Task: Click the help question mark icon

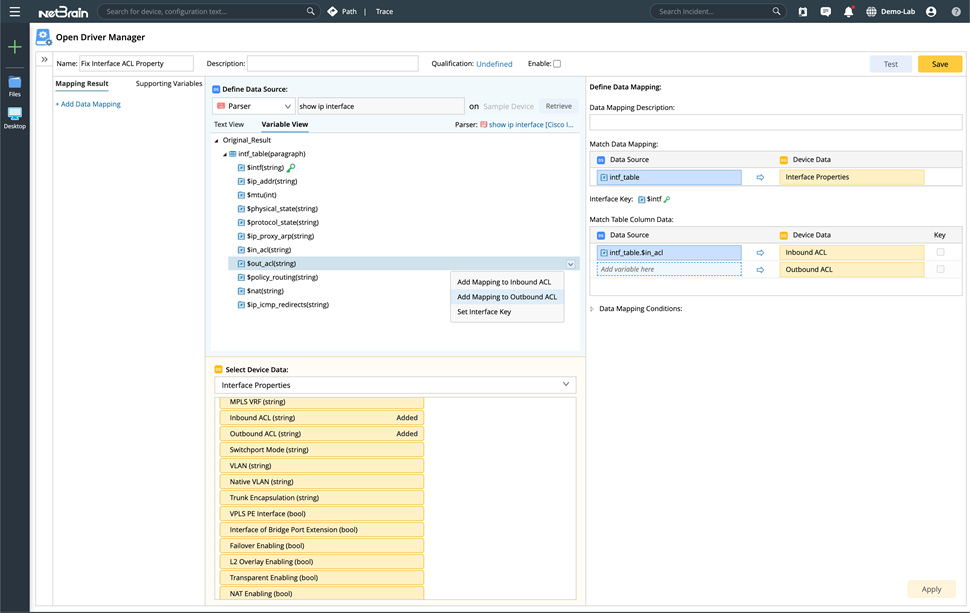Action: pyautogui.click(x=956, y=12)
